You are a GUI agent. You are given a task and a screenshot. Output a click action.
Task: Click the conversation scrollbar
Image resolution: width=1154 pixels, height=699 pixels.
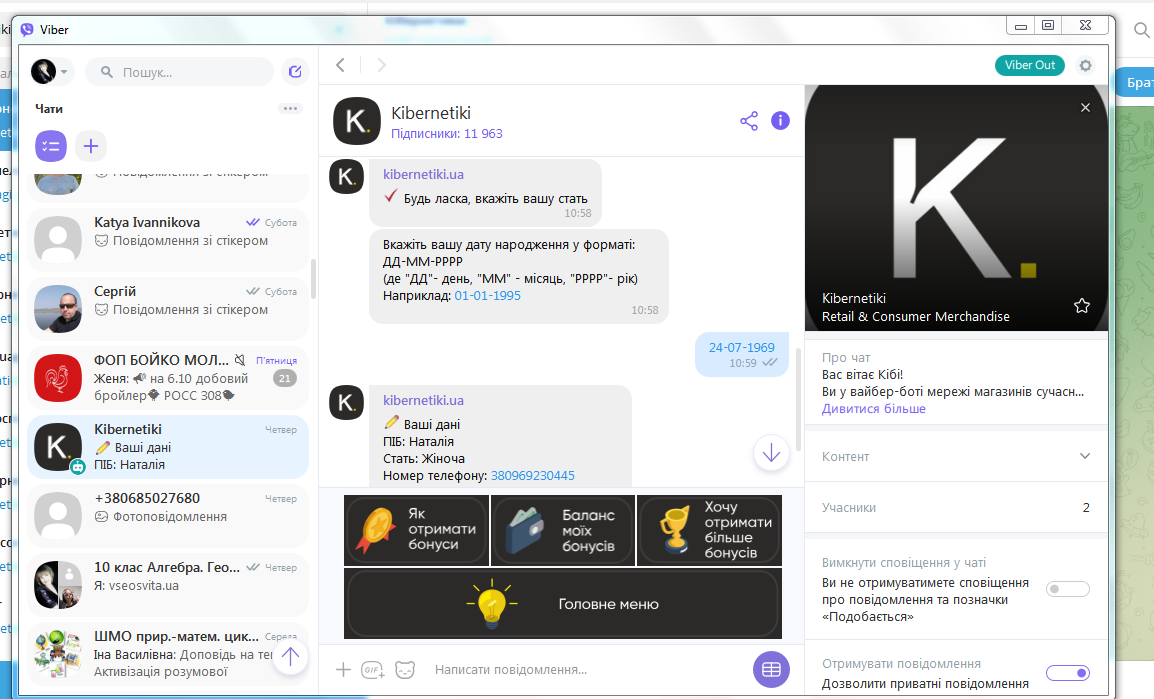799,401
